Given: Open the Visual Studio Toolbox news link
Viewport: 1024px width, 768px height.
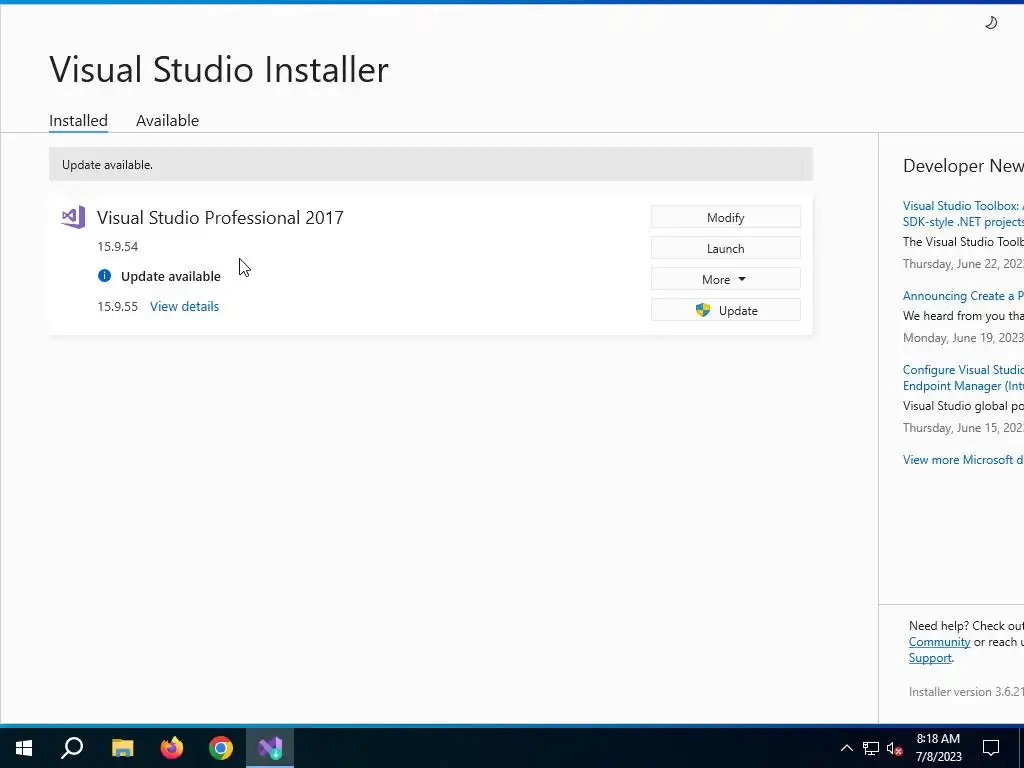Looking at the screenshot, I should click(963, 214).
